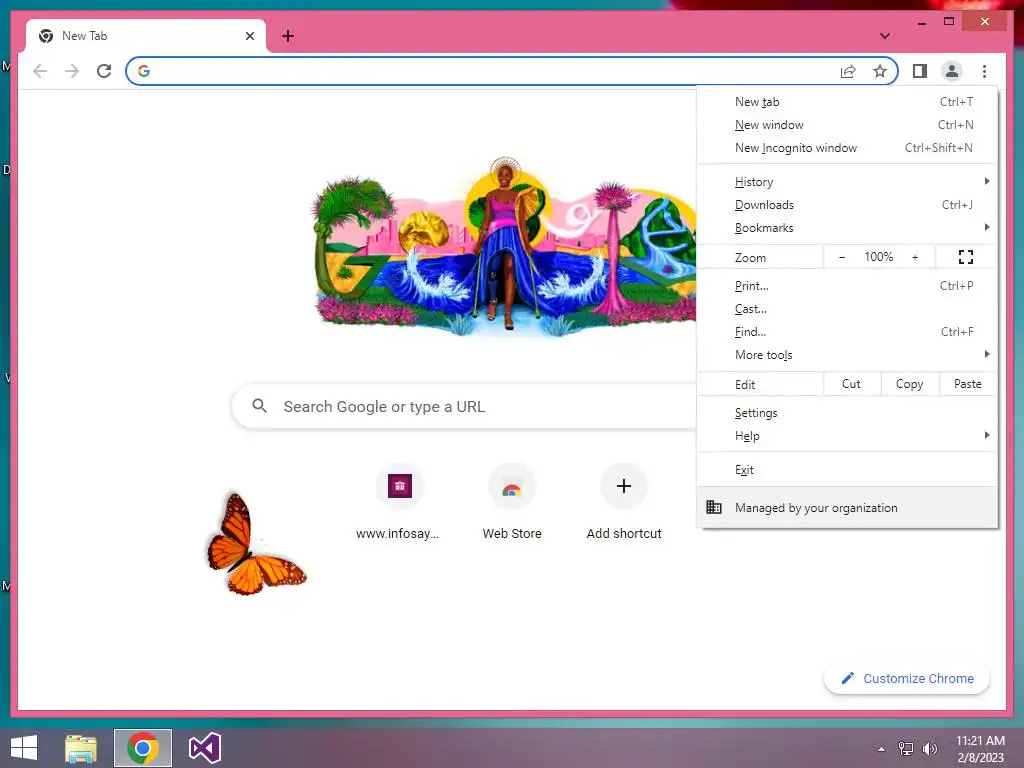Image resolution: width=1024 pixels, height=768 pixels.
Task: Open the side panel icon
Action: pyautogui.click(x=920, y=71)
